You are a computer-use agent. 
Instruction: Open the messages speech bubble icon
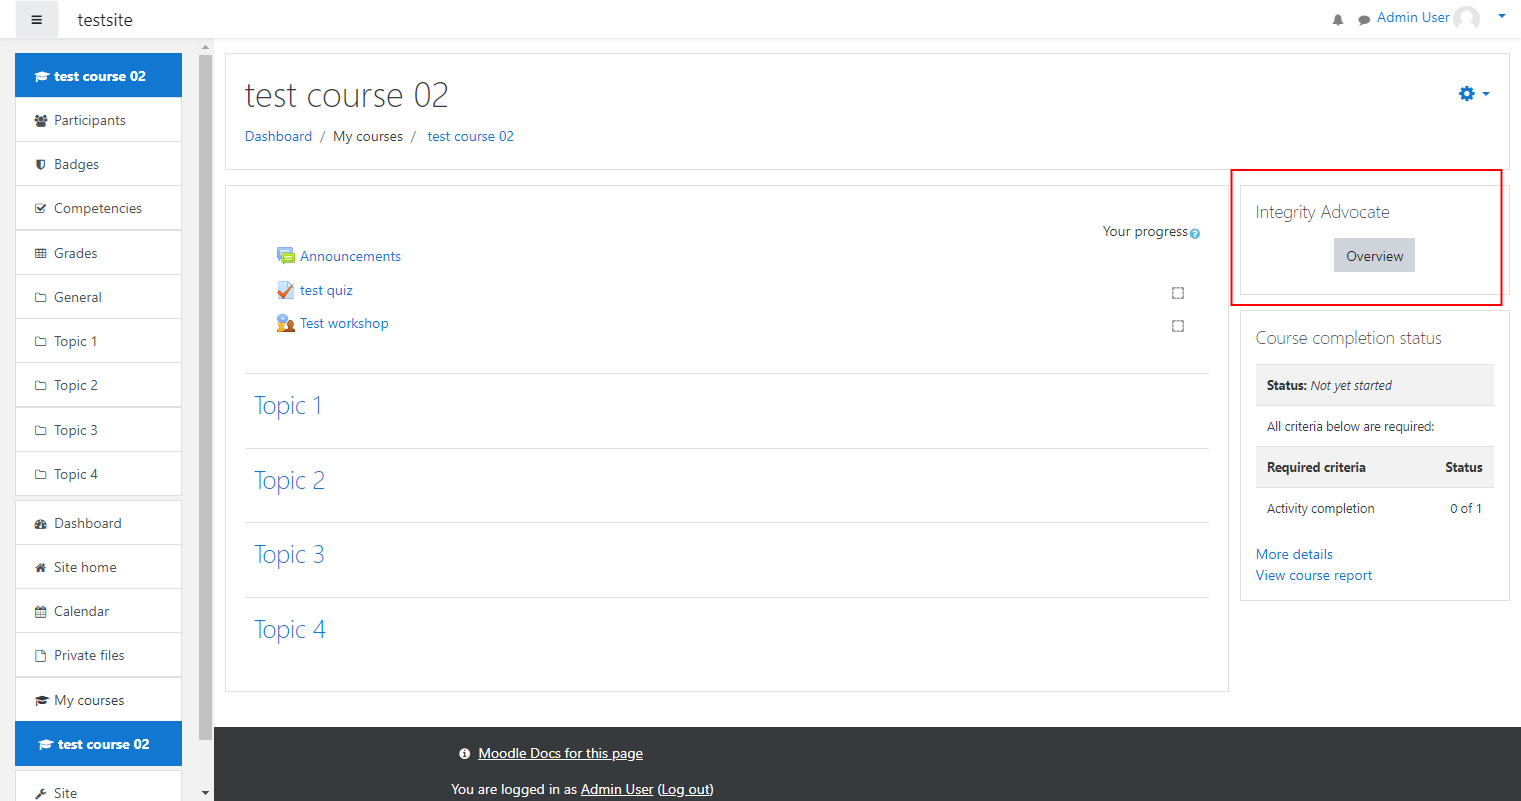1364,20
